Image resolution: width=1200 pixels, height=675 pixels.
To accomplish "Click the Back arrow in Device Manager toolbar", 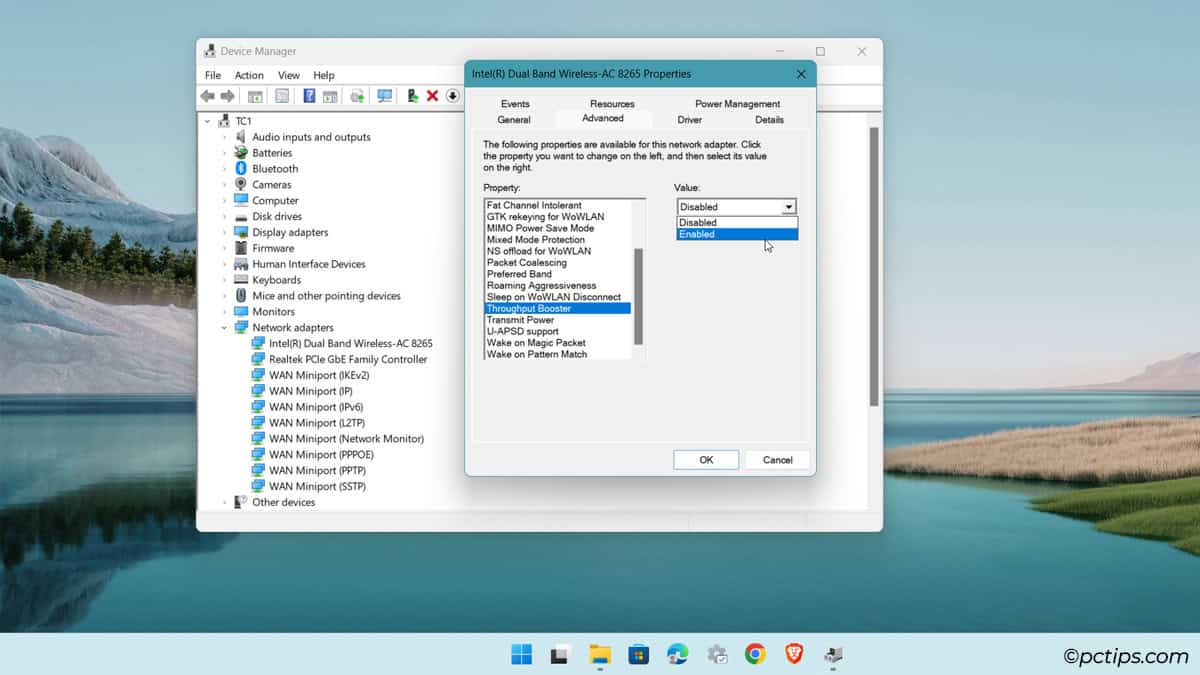I will tap(207, 96).
